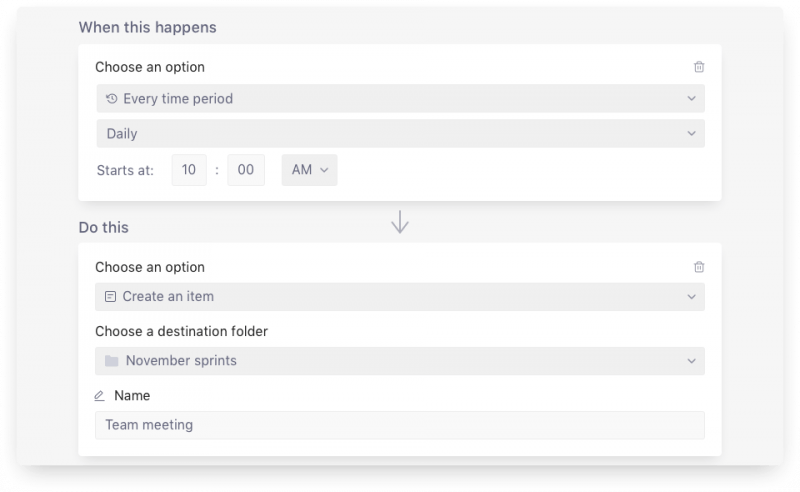Open the AM period selector
This screenshot has width=800, height=492.
tap(310, 170)
